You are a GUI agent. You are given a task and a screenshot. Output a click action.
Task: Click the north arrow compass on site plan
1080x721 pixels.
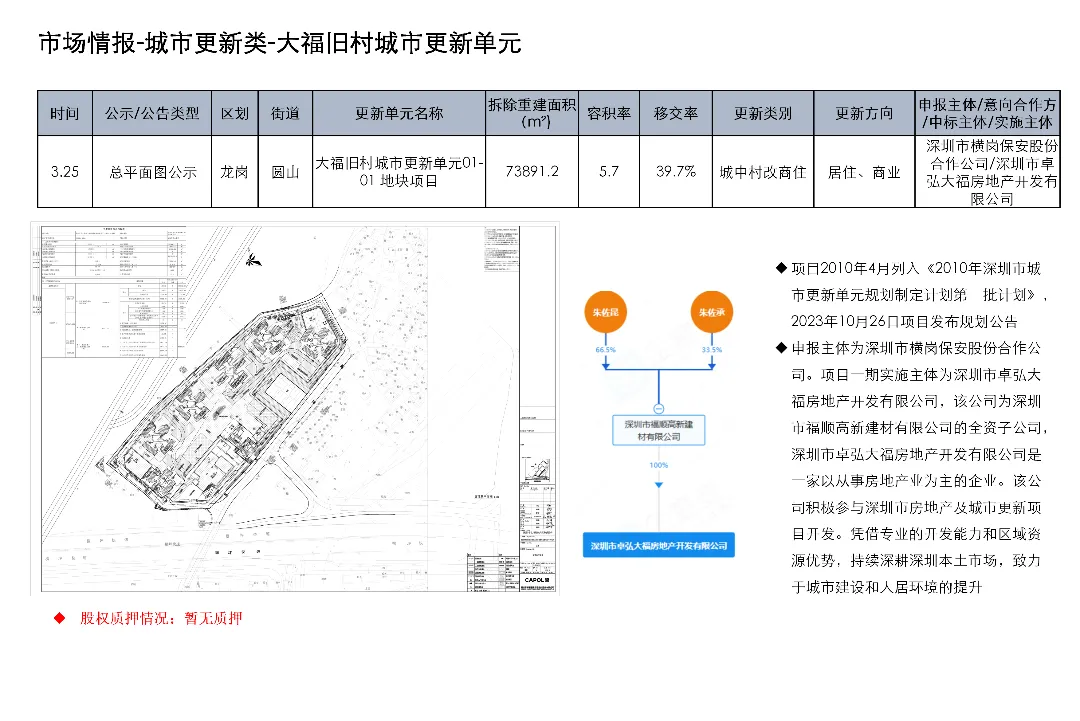click(x=253, y=260)
